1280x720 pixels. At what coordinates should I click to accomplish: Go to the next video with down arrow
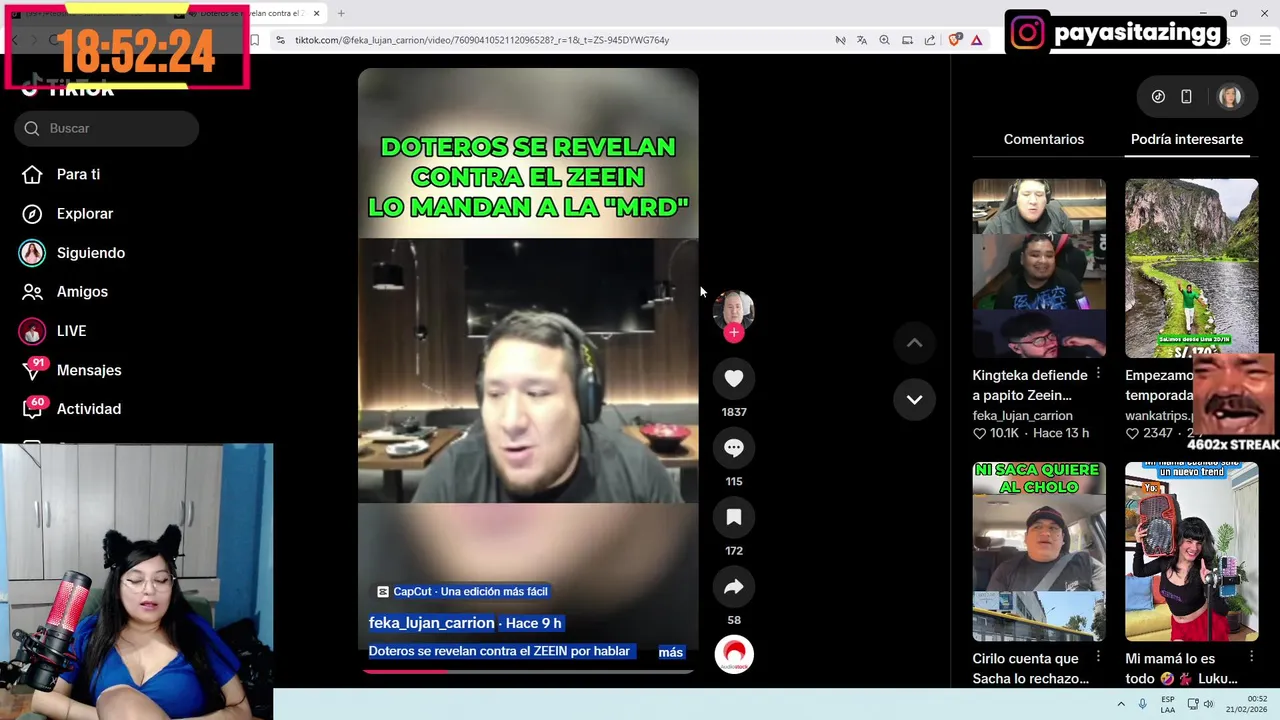point(914,399)
